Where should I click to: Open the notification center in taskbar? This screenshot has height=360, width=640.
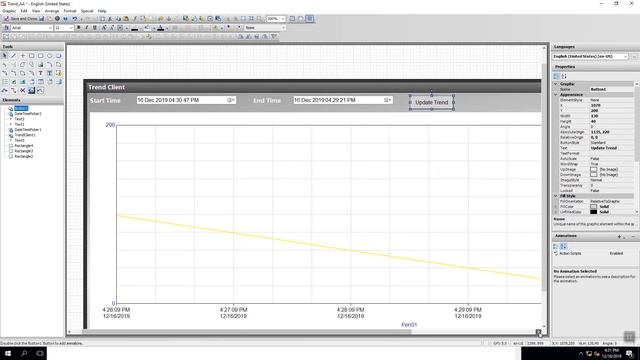click(629, 353)
